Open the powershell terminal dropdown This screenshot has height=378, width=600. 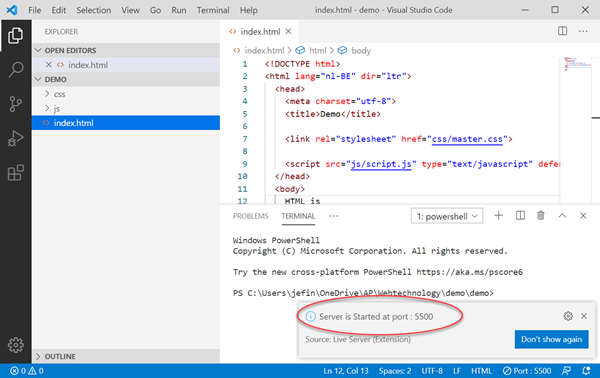coord(447,216)
